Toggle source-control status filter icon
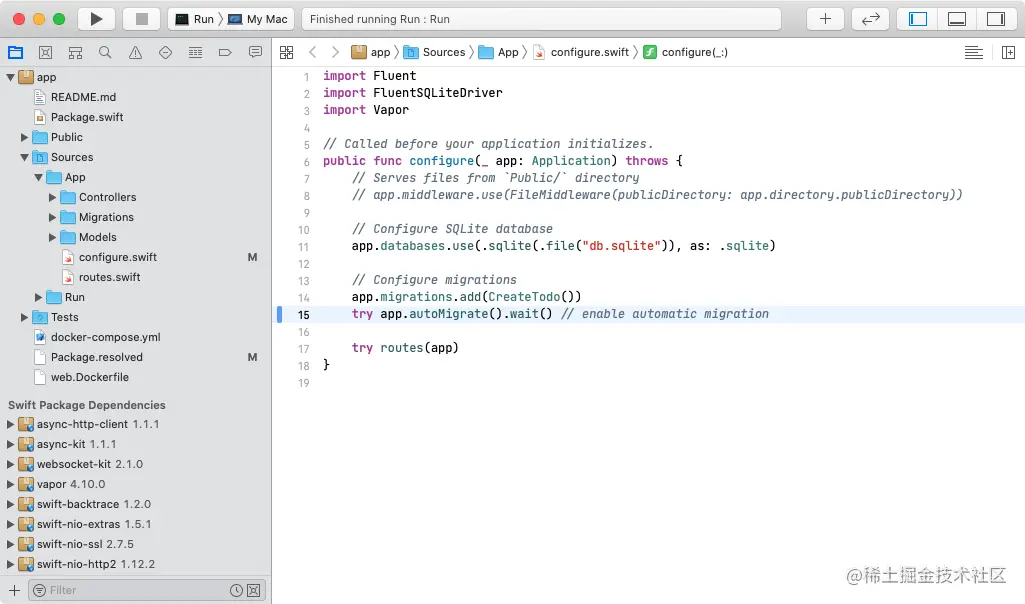This screenshot has height=604, width=1025. click(x=254, y=590)
